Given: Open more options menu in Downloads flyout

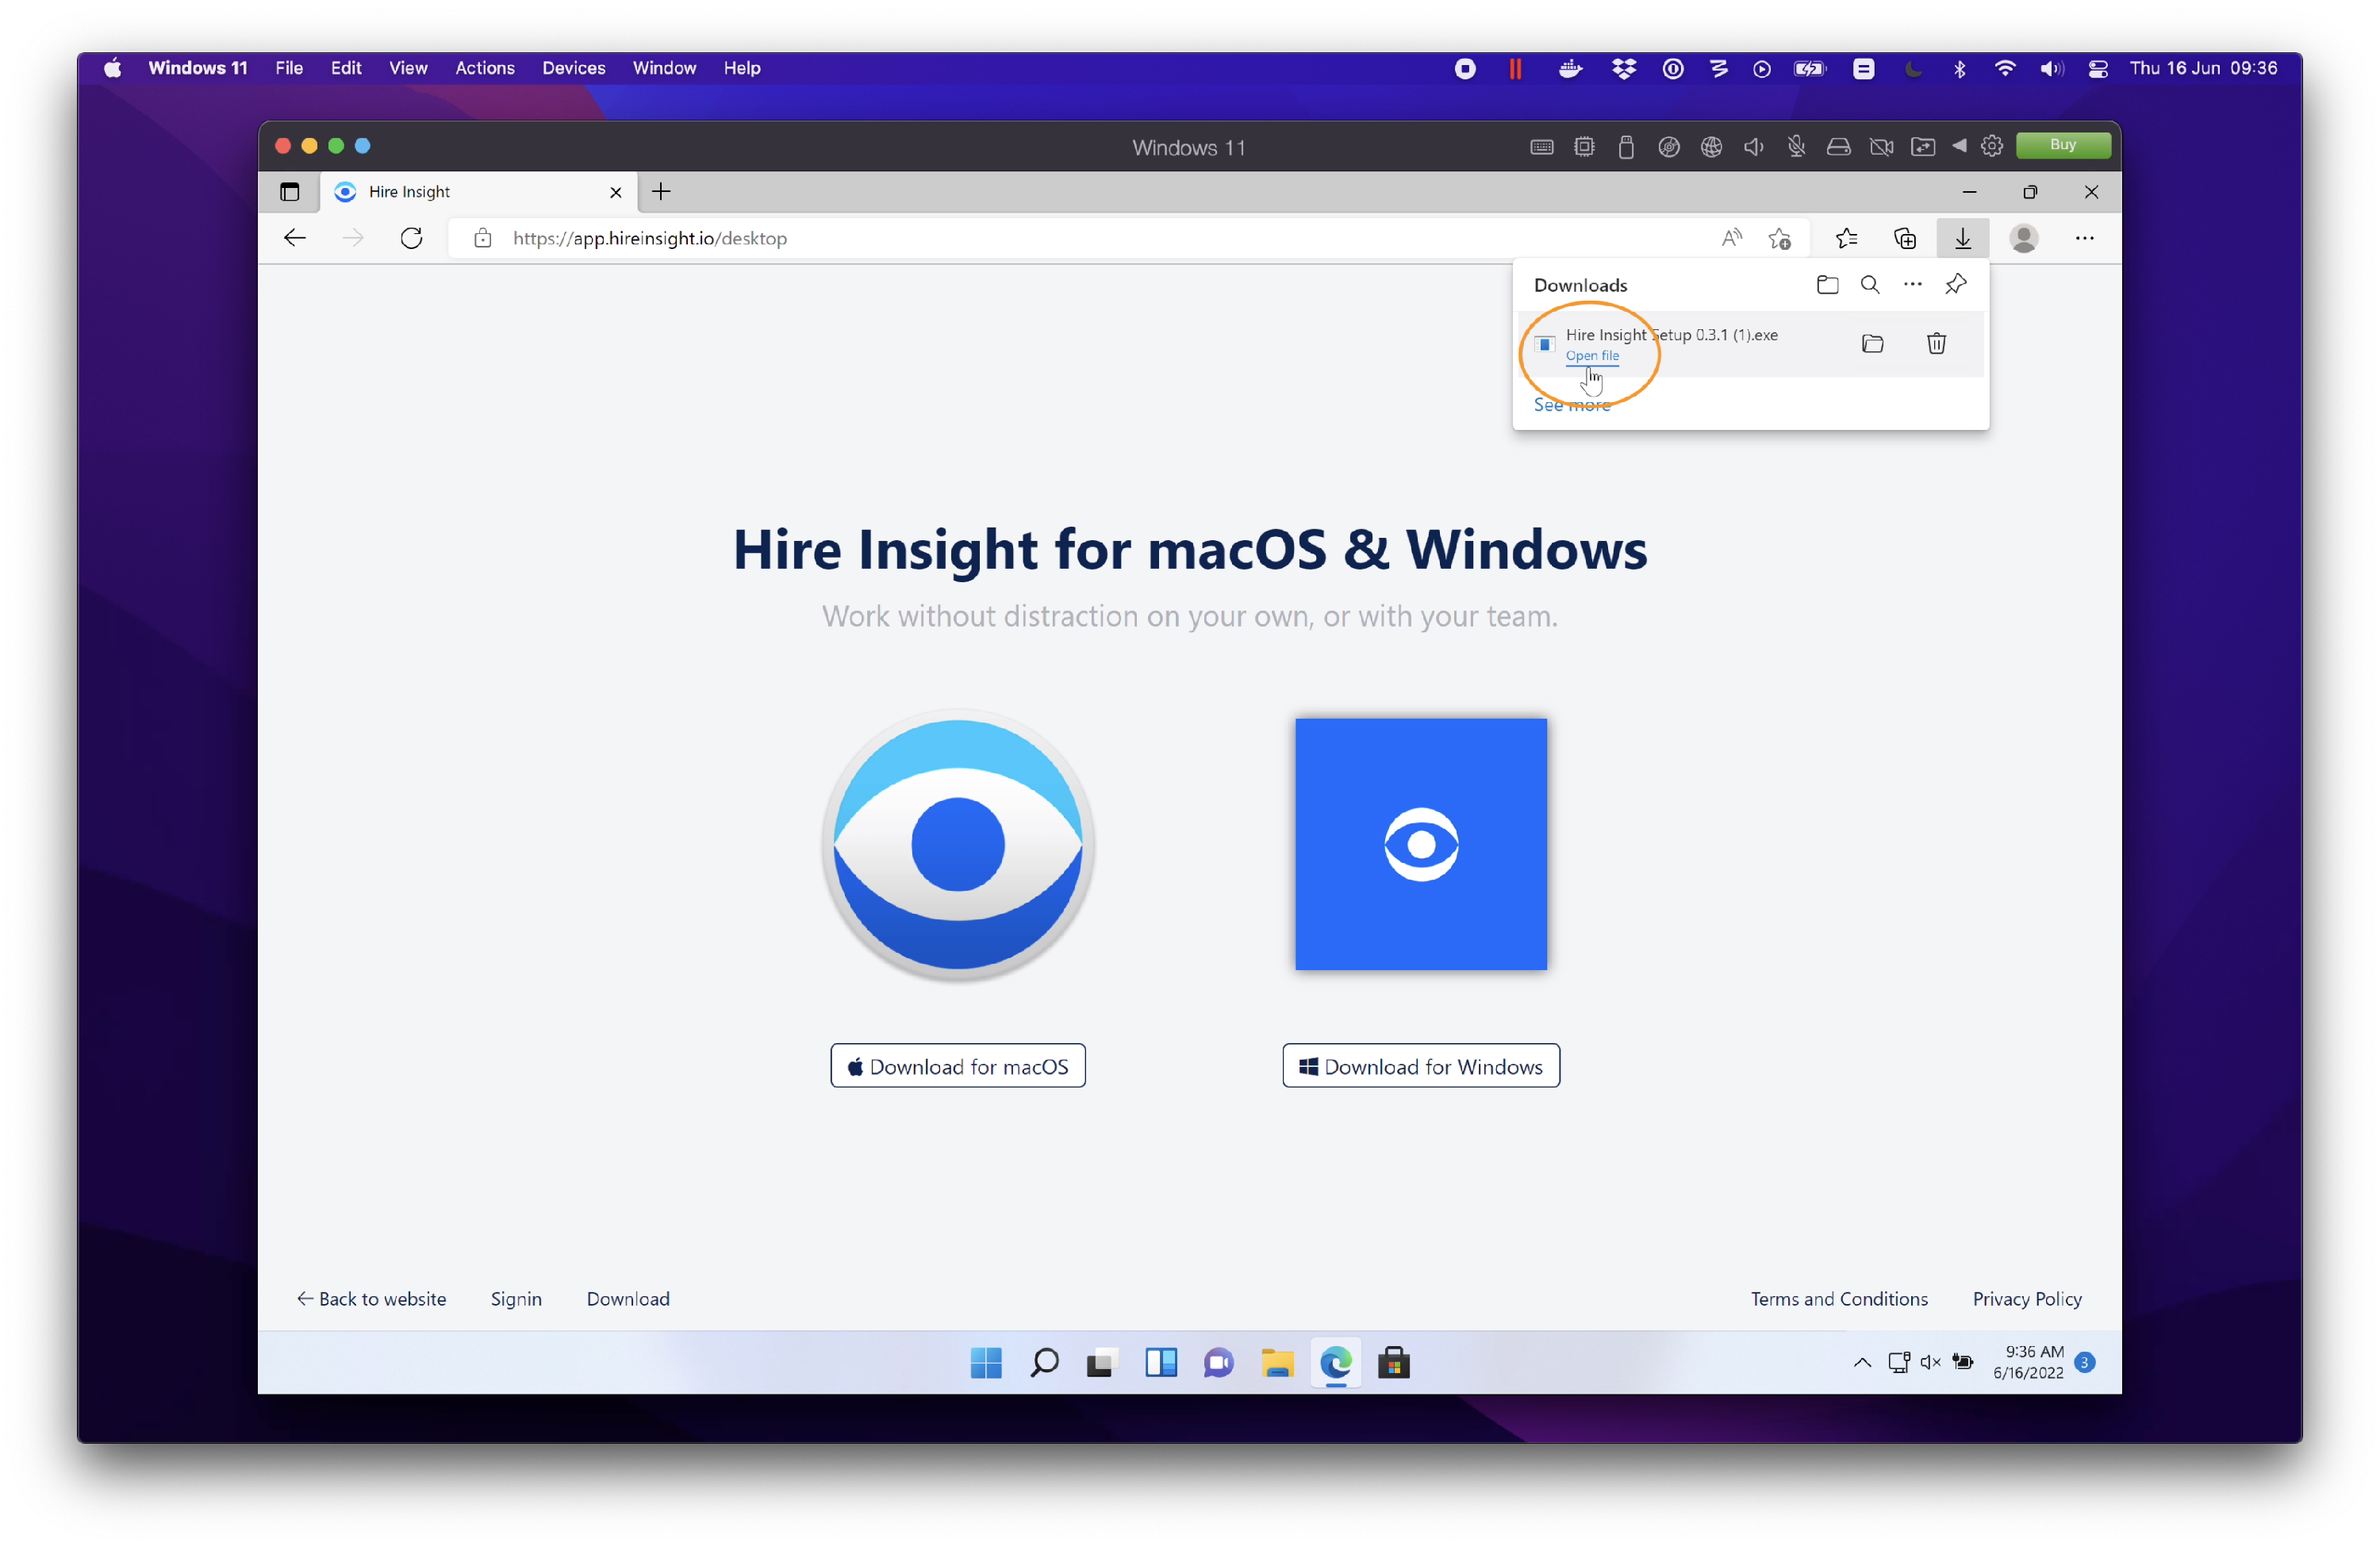Looking at the screenshot, I should pyautogui.click(x=1913, y=284).
